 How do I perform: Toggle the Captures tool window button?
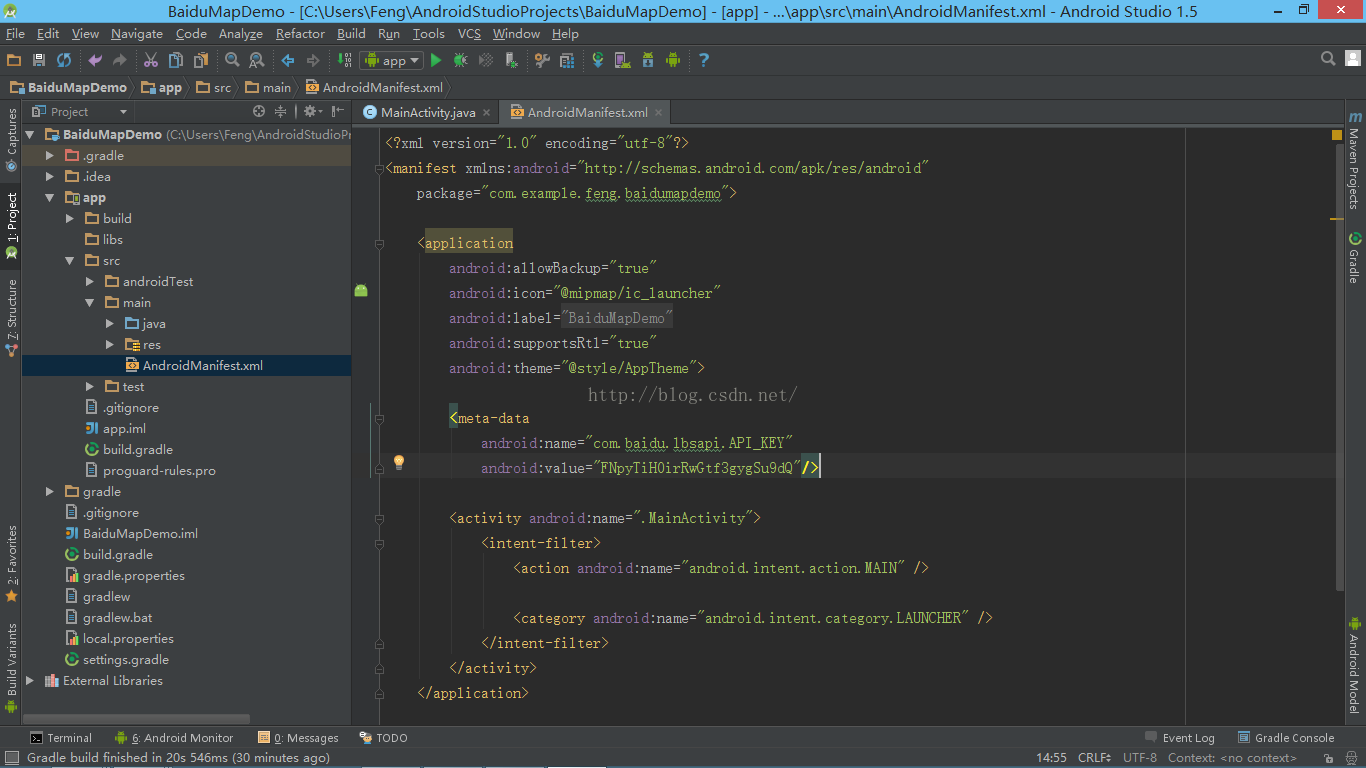coord(11,139)
